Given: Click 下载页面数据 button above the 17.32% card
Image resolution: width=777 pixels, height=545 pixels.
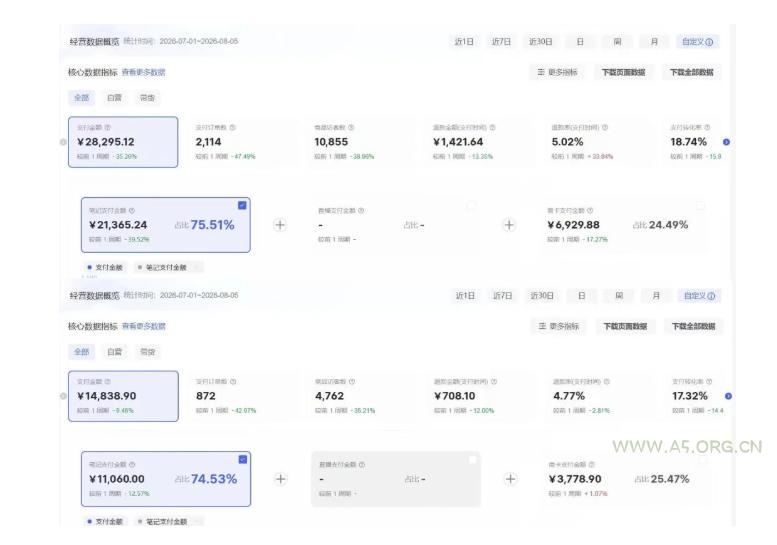Looking at the screenshot, I should (625, 327).
